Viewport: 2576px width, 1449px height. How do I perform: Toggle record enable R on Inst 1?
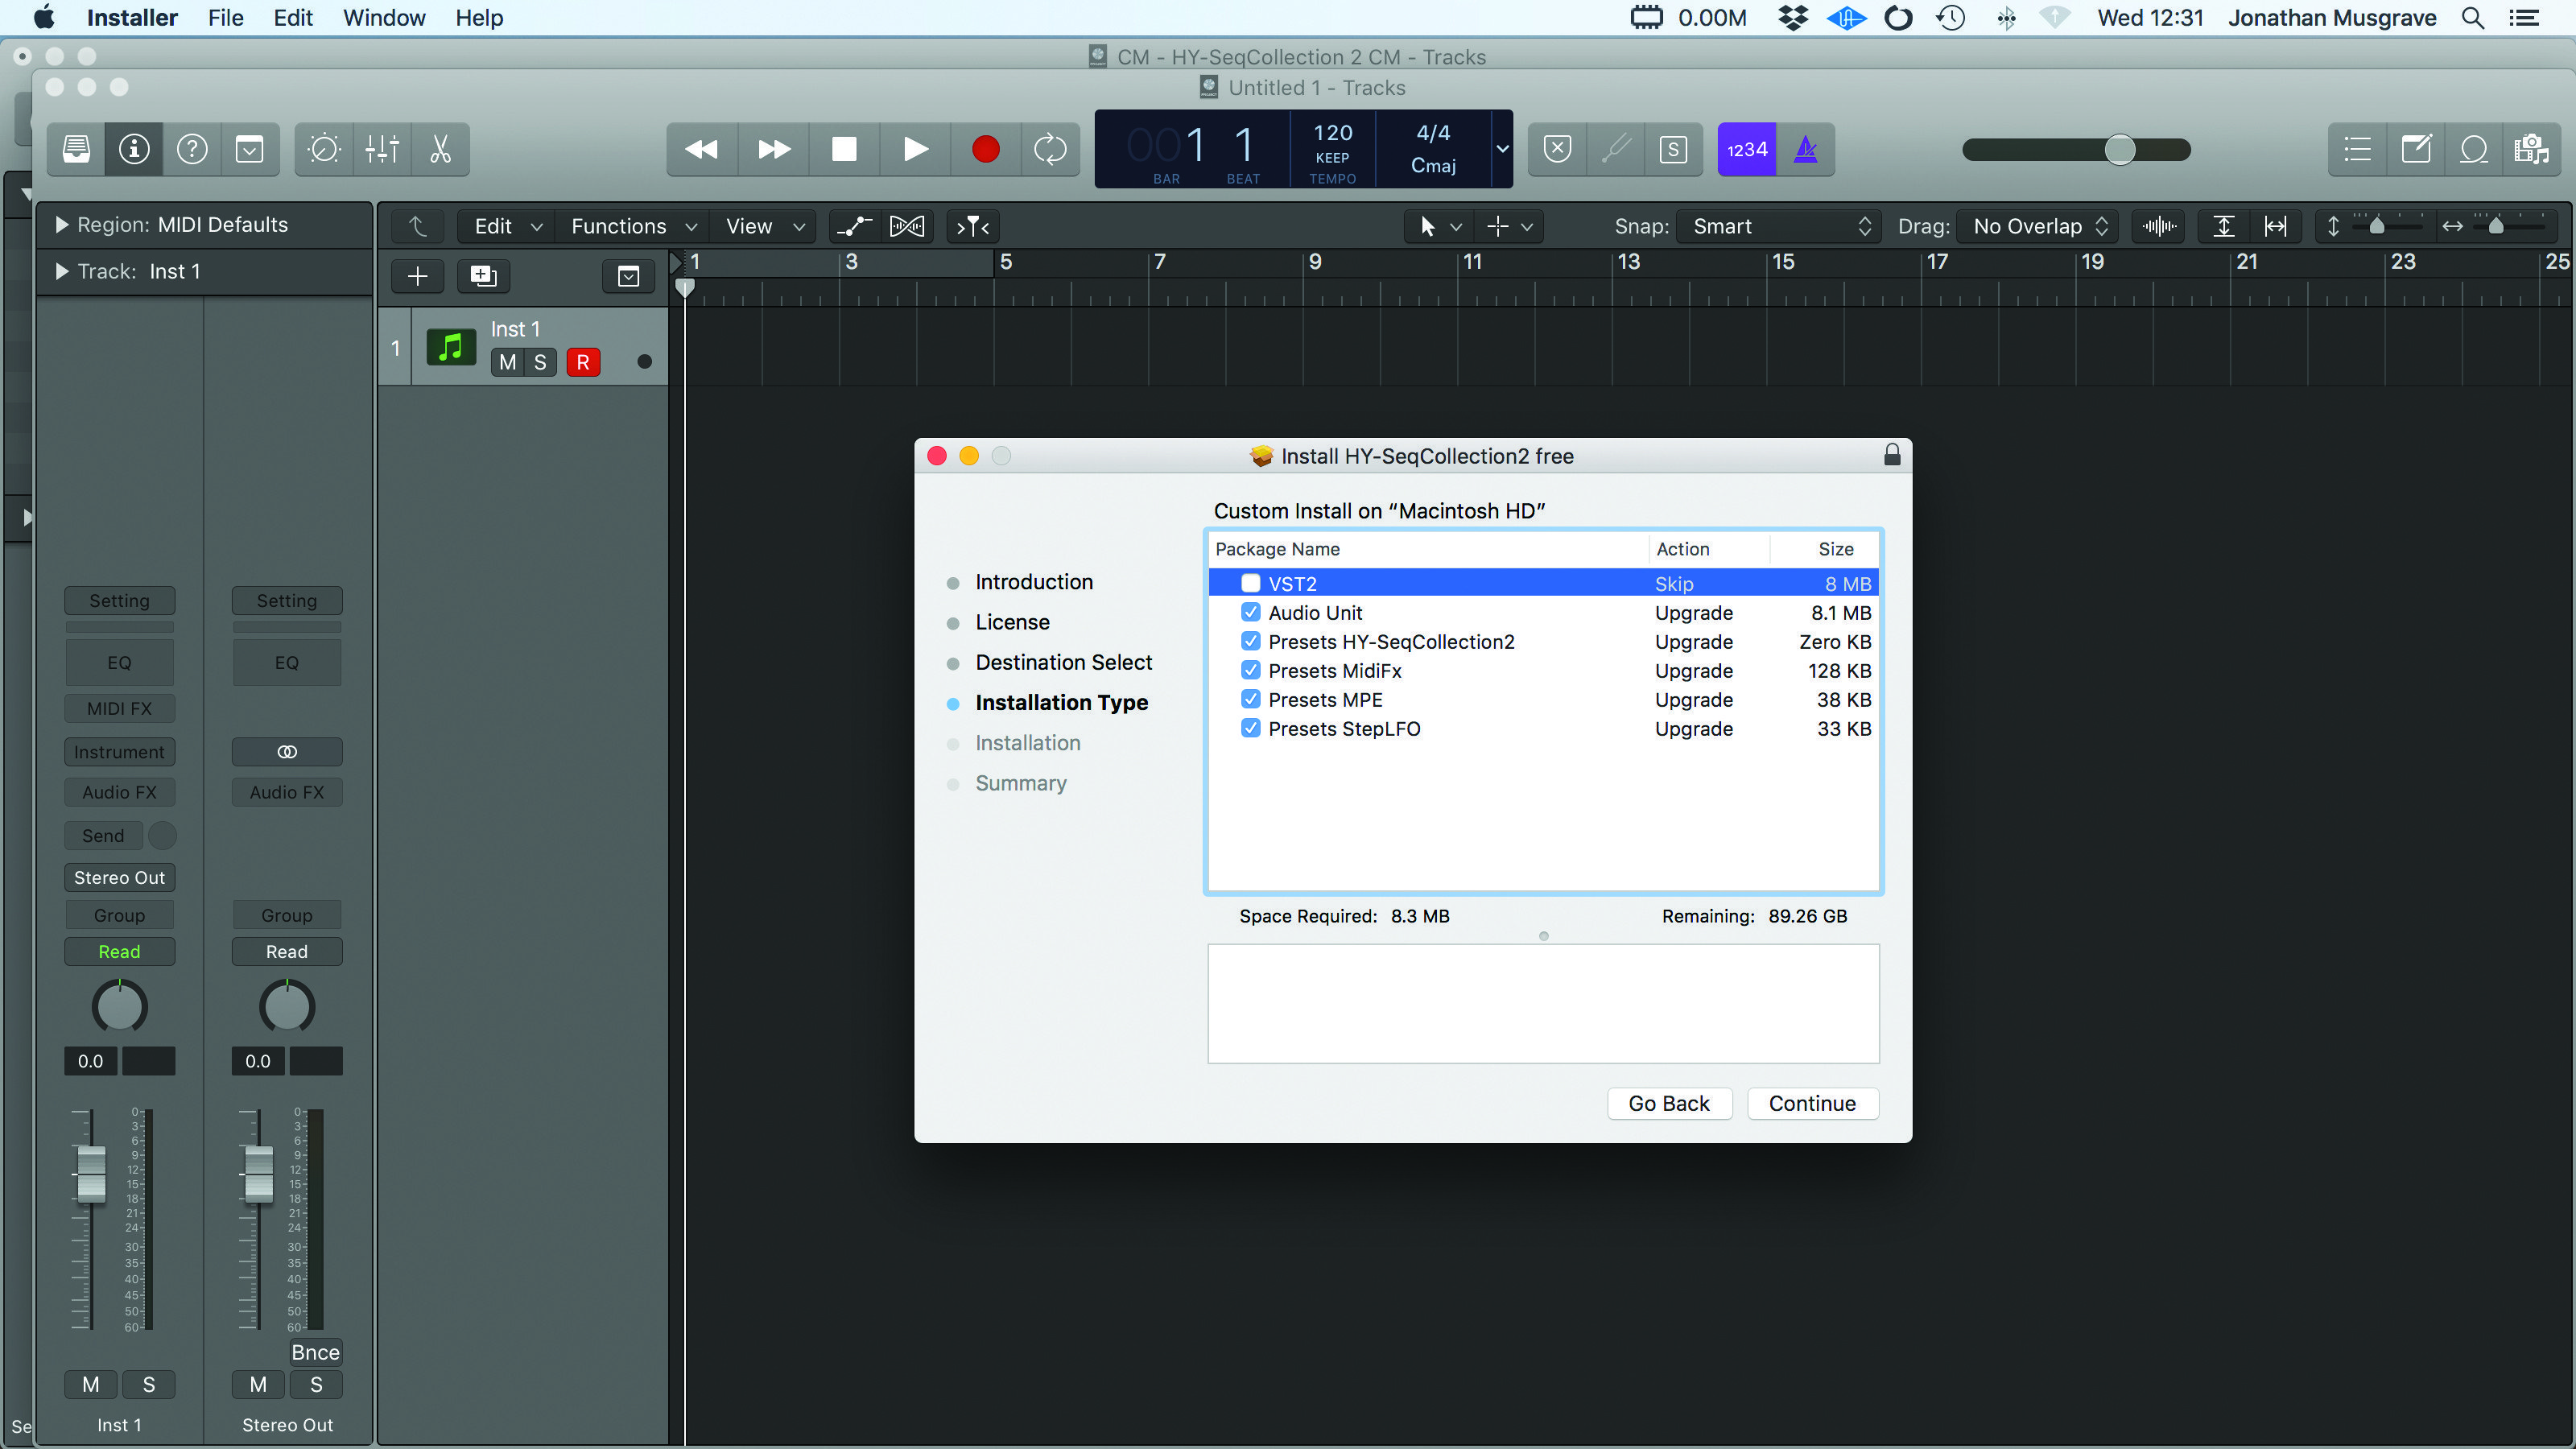coord(583,362)
